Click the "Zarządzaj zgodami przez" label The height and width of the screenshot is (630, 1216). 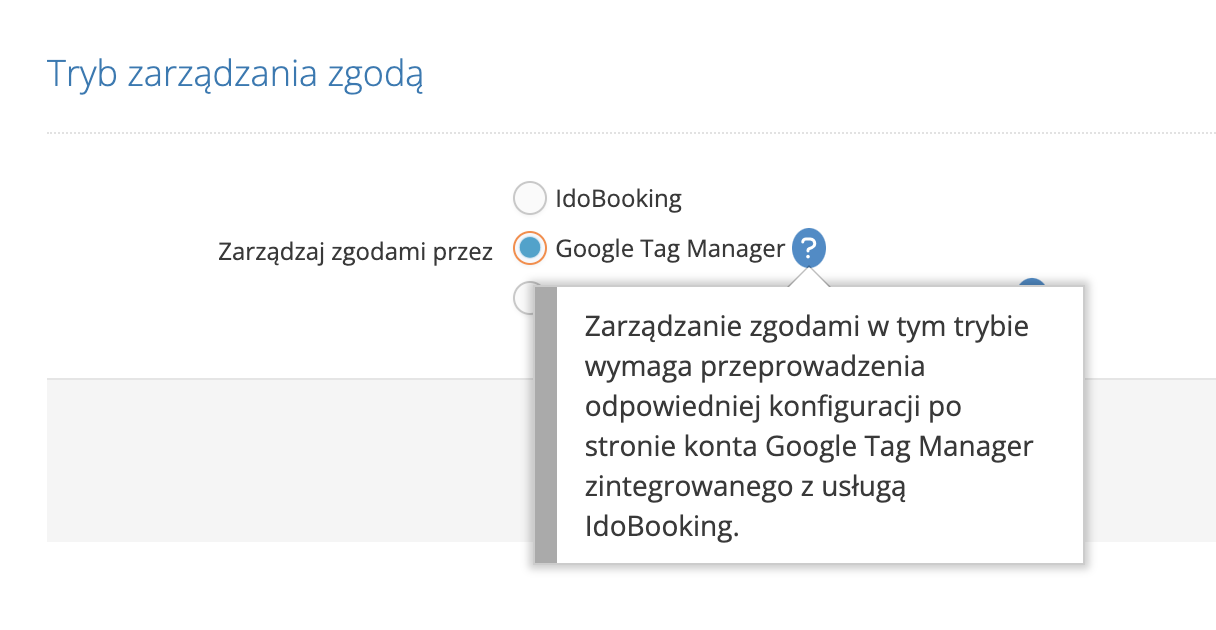click(355, 251)
